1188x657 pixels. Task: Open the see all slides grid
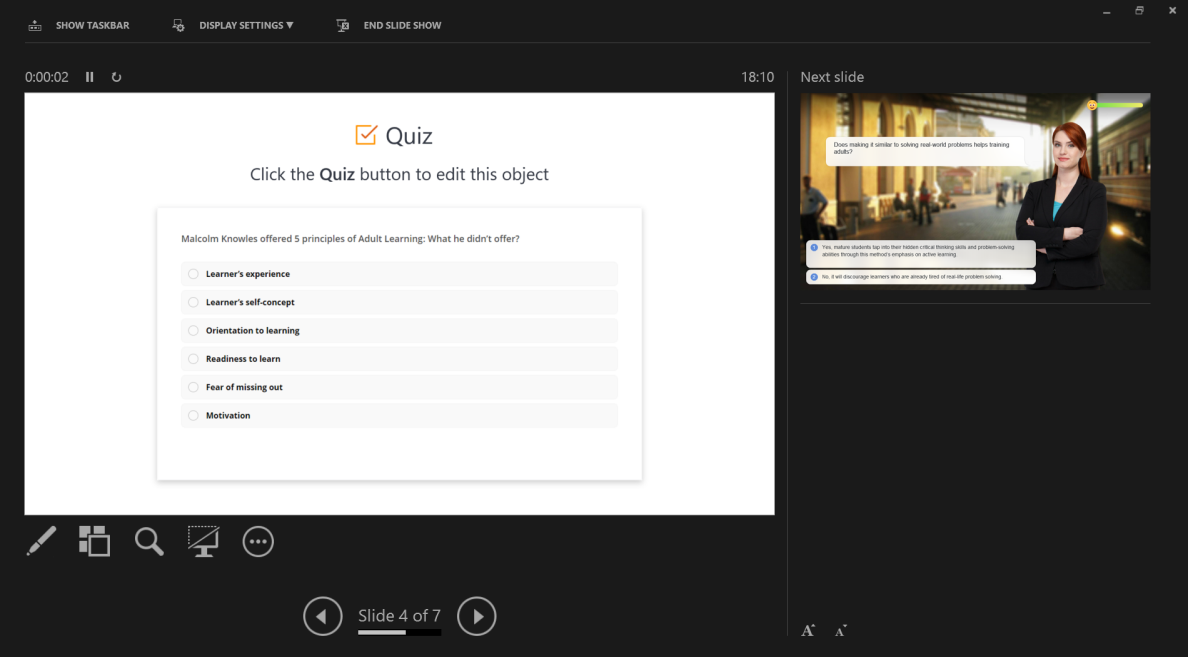click(95, 541)
